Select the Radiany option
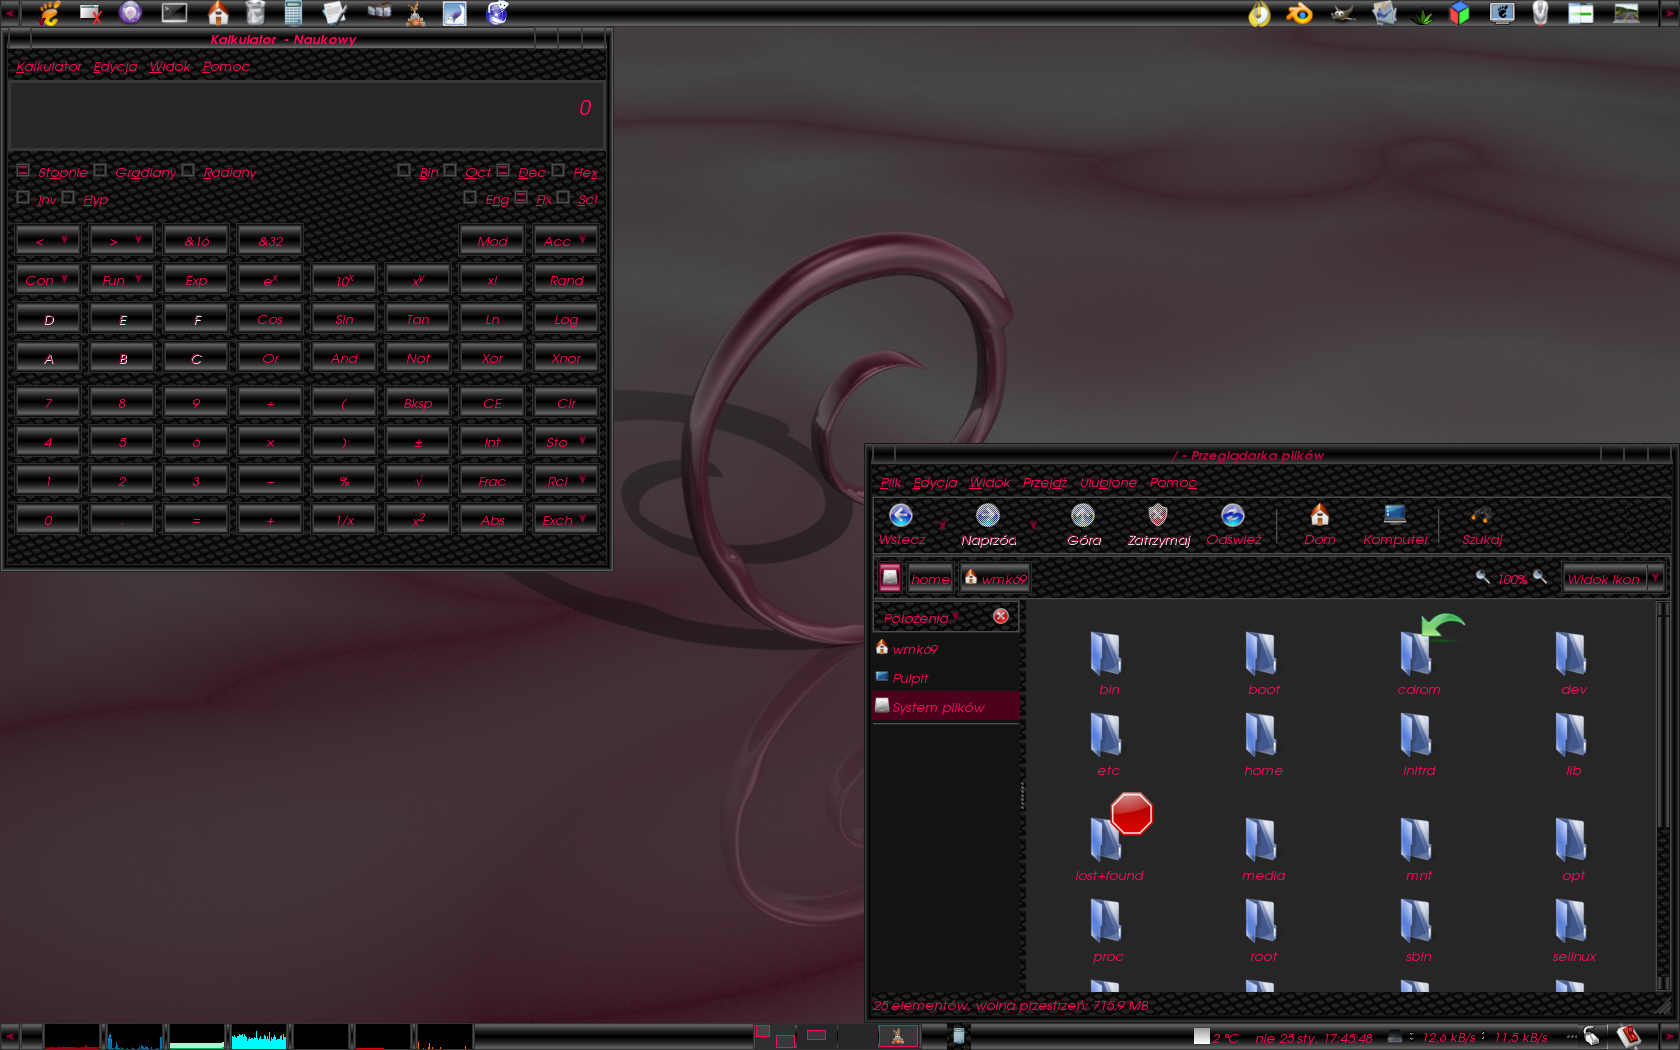1680x1050 pixels. [219, 172]
